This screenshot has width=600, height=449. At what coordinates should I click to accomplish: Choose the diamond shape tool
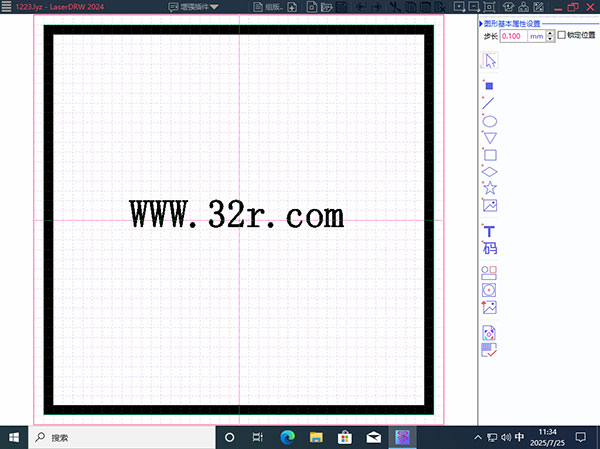tap(490, 171)
